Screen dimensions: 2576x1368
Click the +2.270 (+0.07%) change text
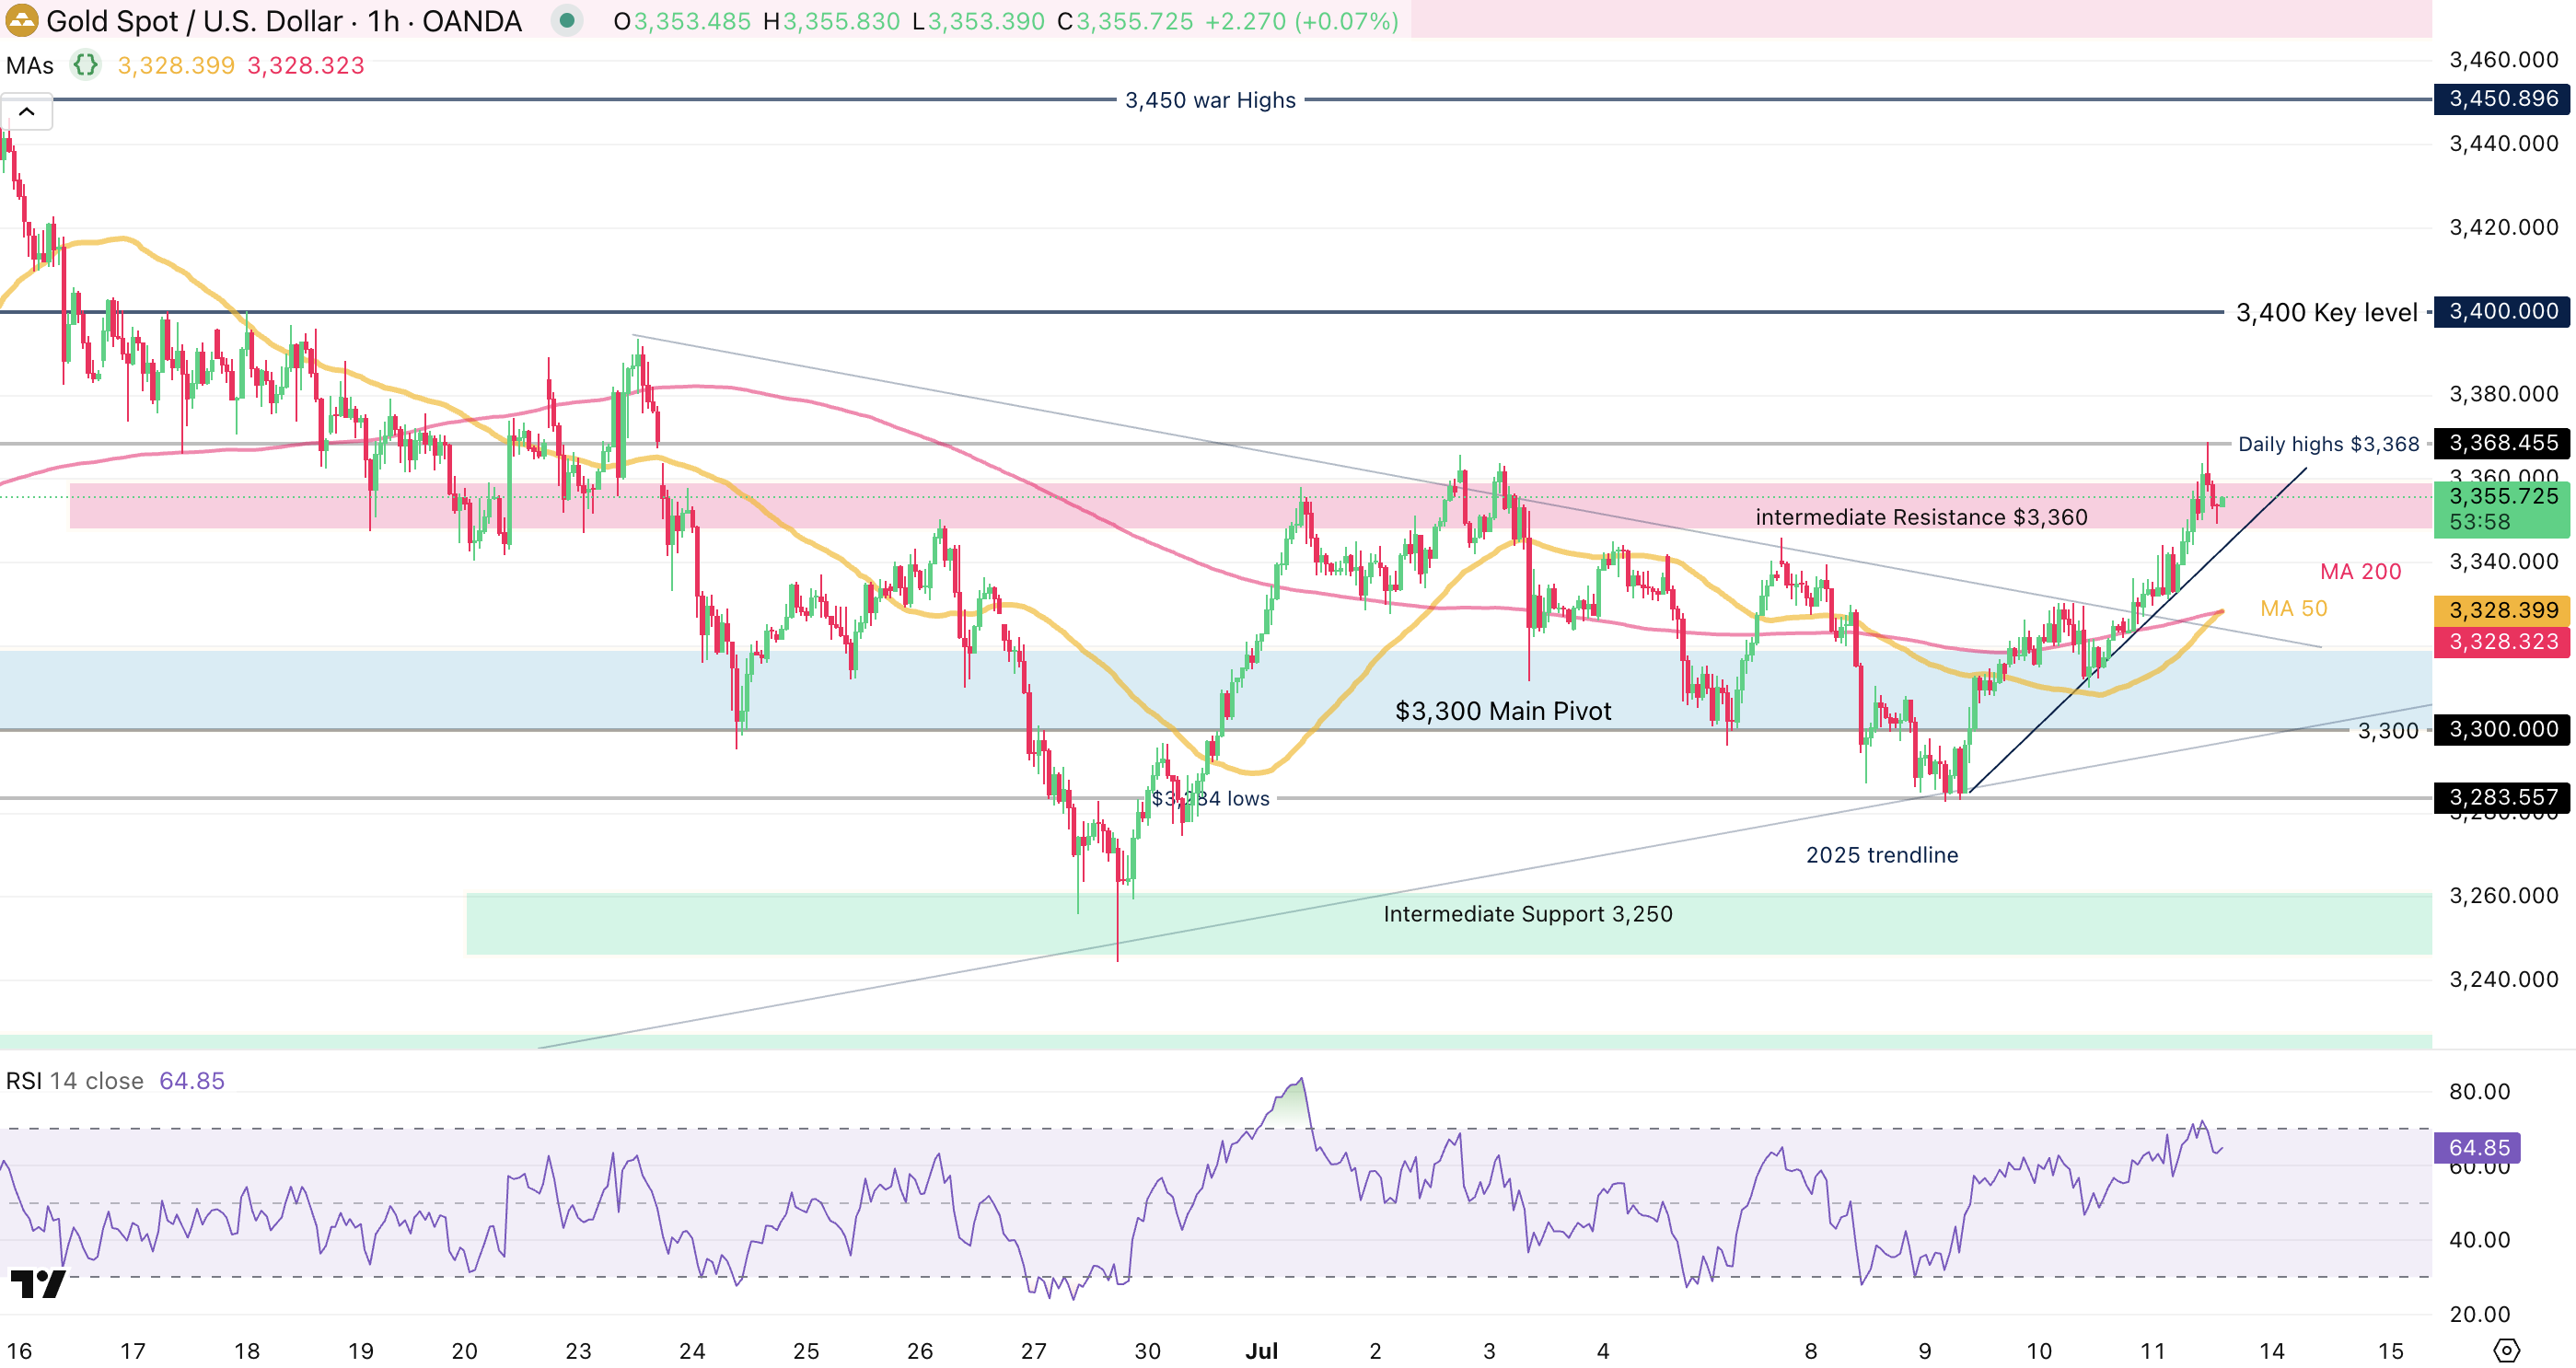pos(1301,21)
